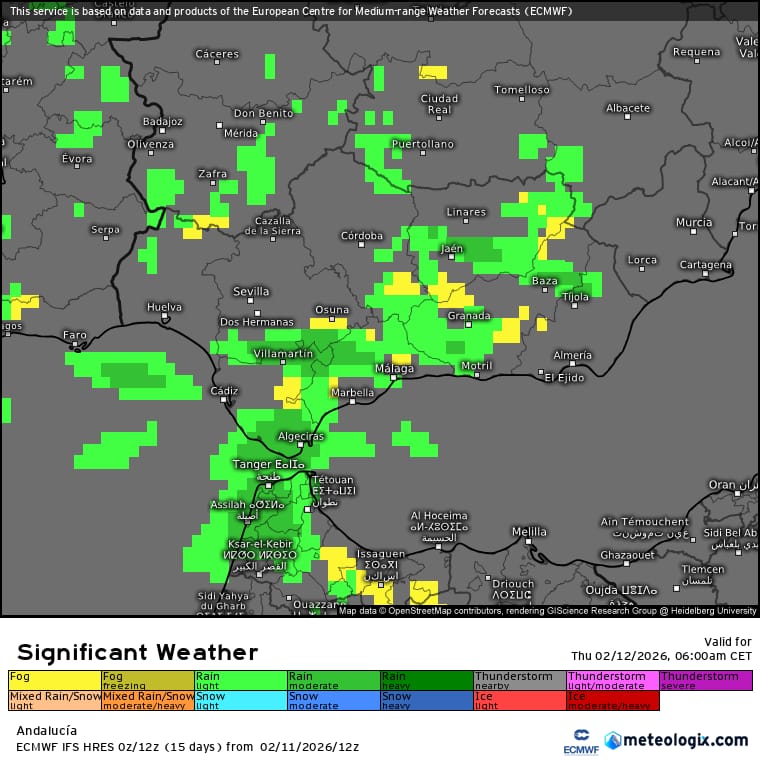760x760 pixels.
Task: Click the yellow Fog legend swatch
Action: coord(55,681)
